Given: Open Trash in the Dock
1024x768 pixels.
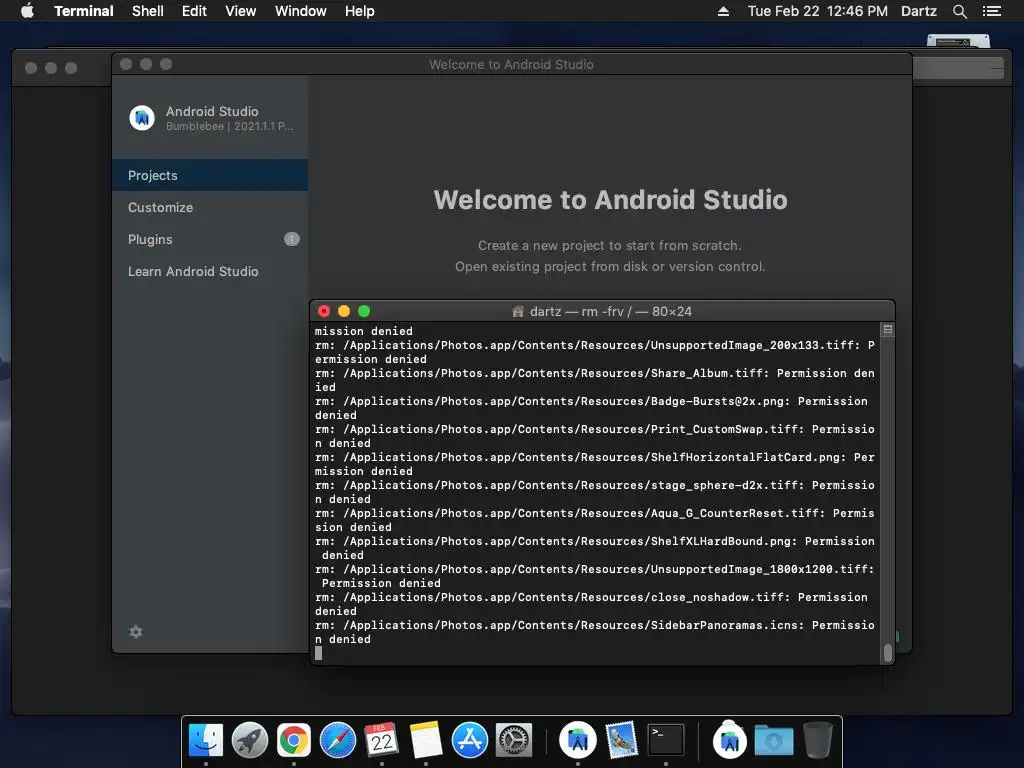Looking at the screenshot, I should click(817, 741).
